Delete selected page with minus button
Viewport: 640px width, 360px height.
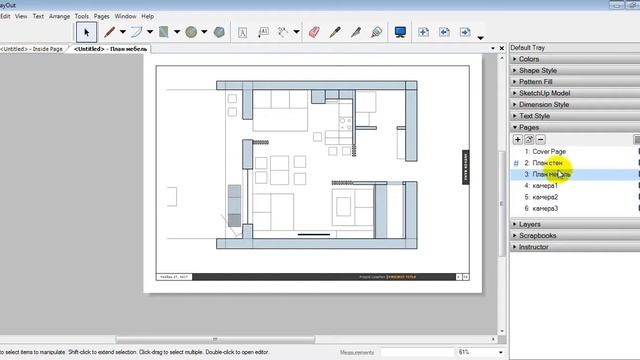(540, 140)
